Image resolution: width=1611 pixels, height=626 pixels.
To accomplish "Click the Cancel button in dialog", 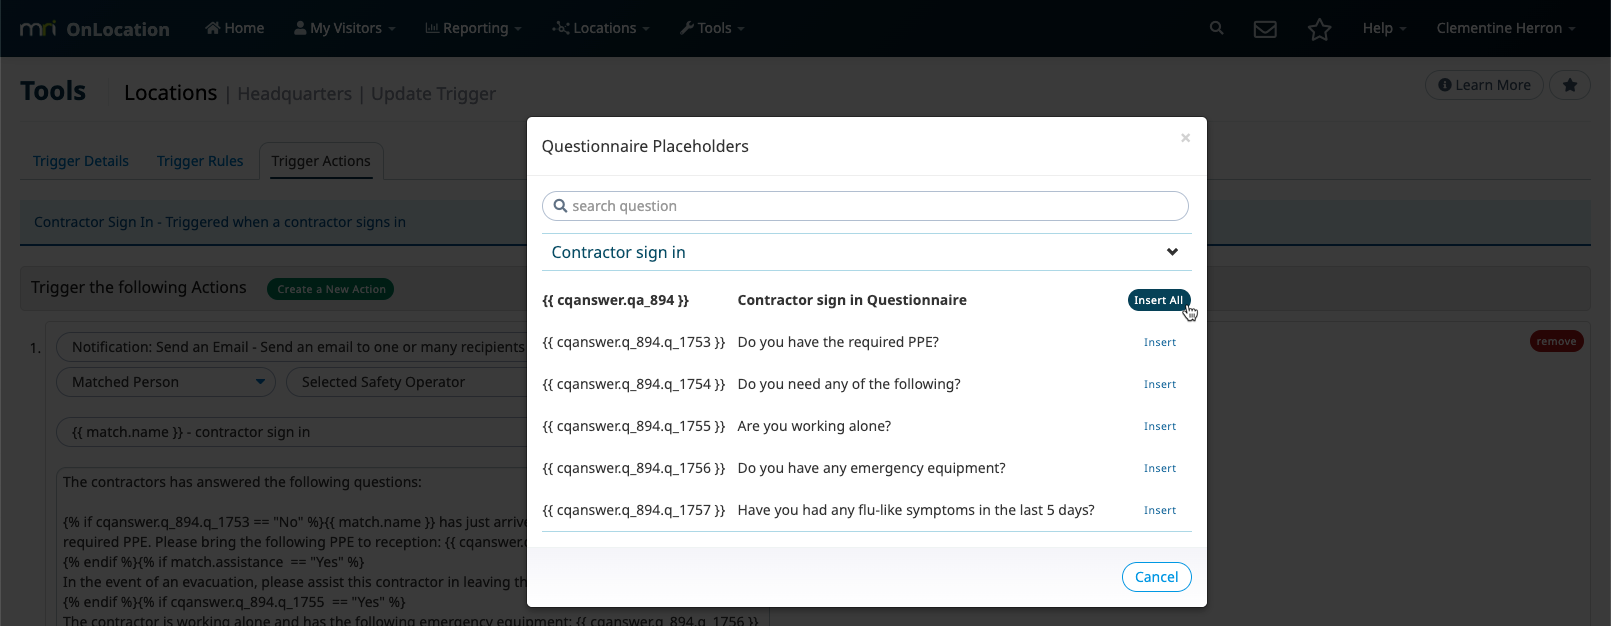I will pyautogui.click(x=1156, y=577).
